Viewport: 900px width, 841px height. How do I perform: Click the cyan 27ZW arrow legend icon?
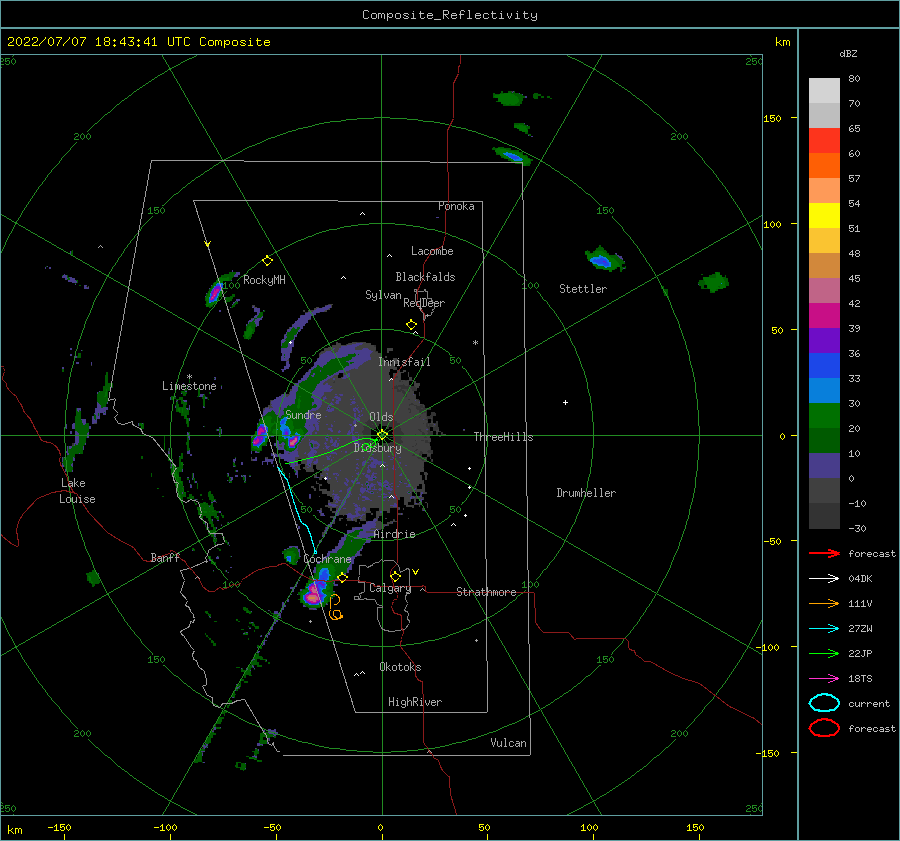[824, 629]
